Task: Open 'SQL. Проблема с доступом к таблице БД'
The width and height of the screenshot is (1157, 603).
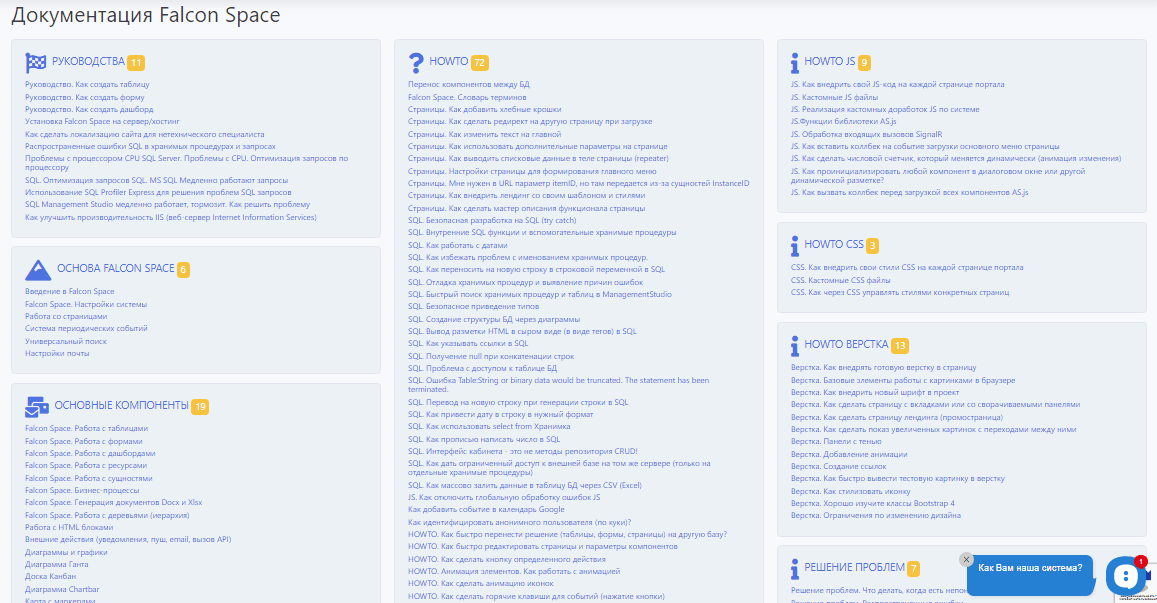Action: [483, 368]
